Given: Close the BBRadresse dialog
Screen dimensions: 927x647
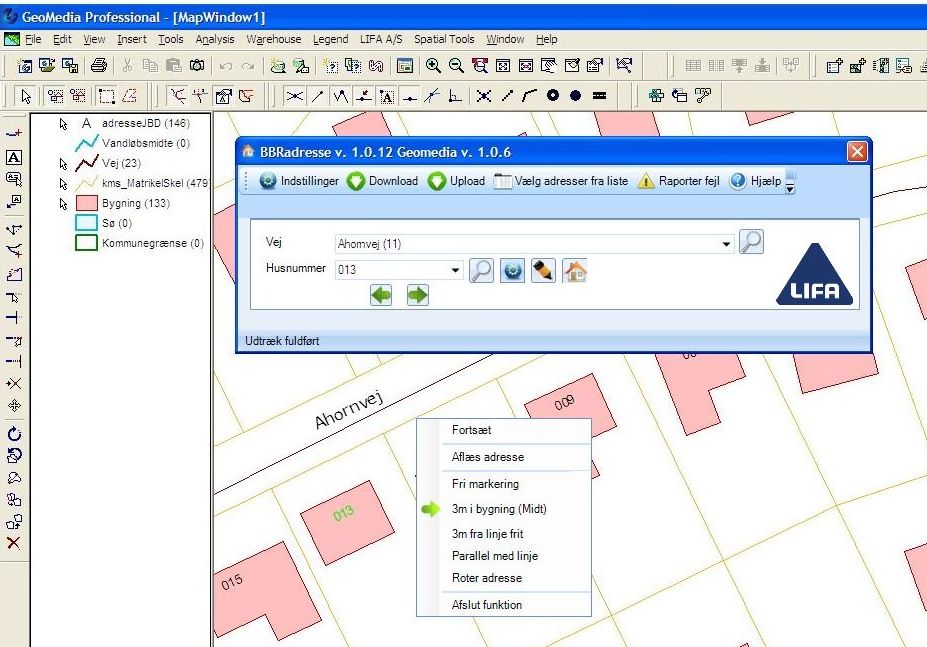Looking at the screenshot, I should (857, 152).
